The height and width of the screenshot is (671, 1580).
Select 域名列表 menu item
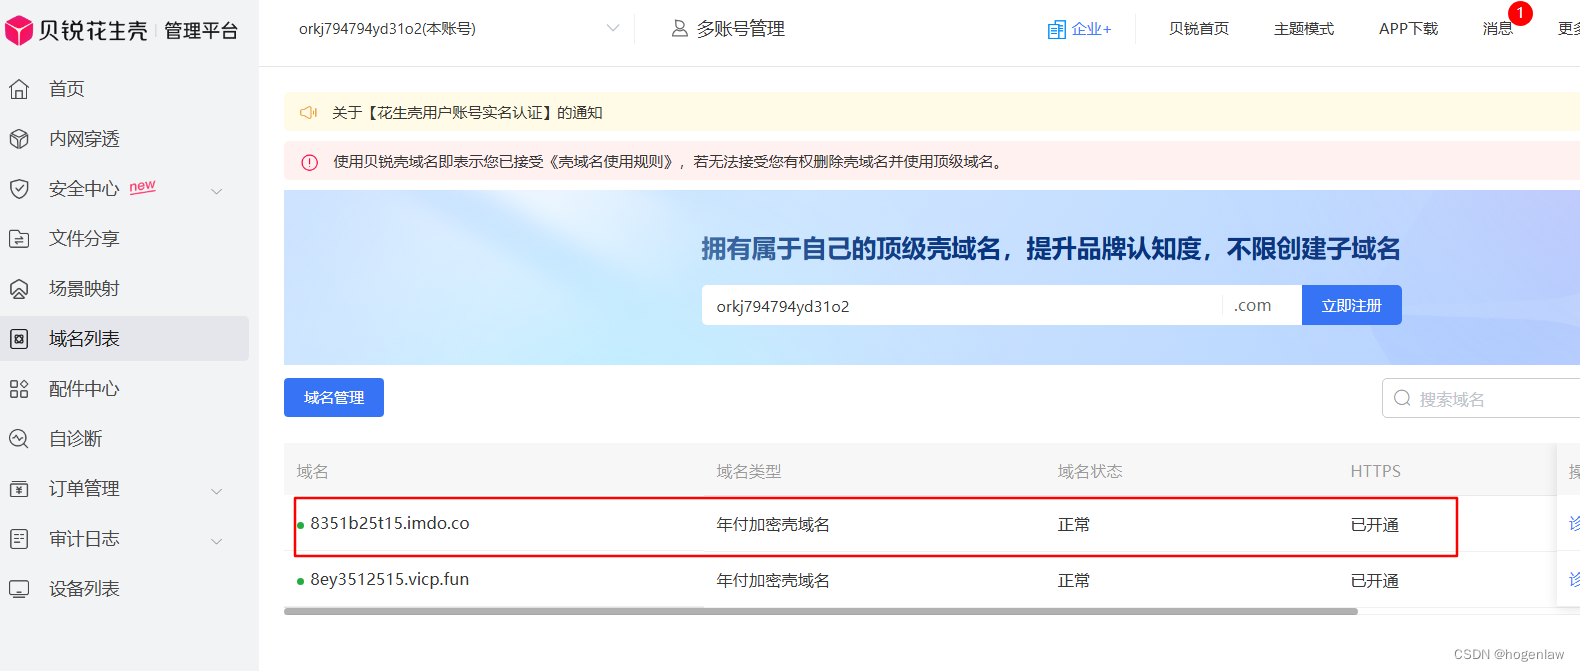[x=84, y=339]
